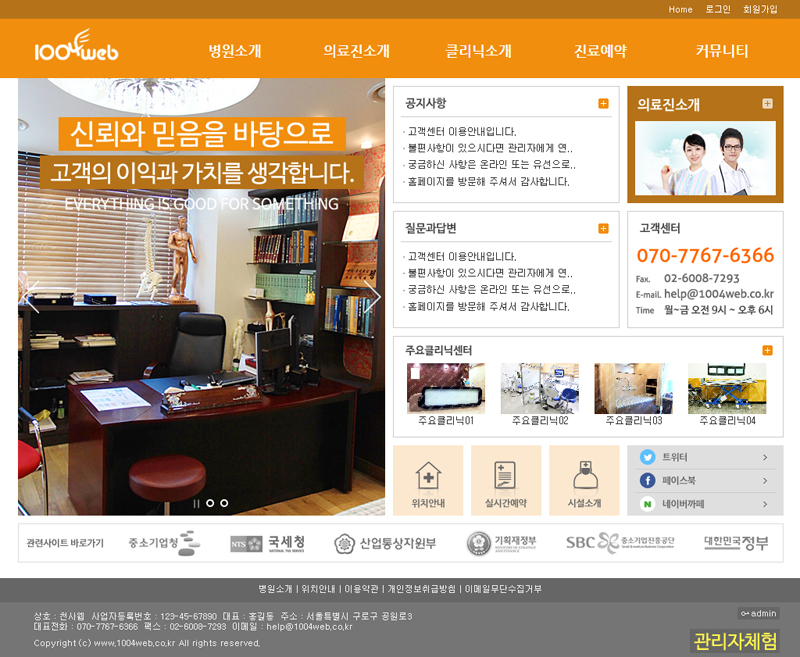The image size is (800, 657).
Task: Open the 주요클리닉03 thumbnail
Action: pos(633,388)
